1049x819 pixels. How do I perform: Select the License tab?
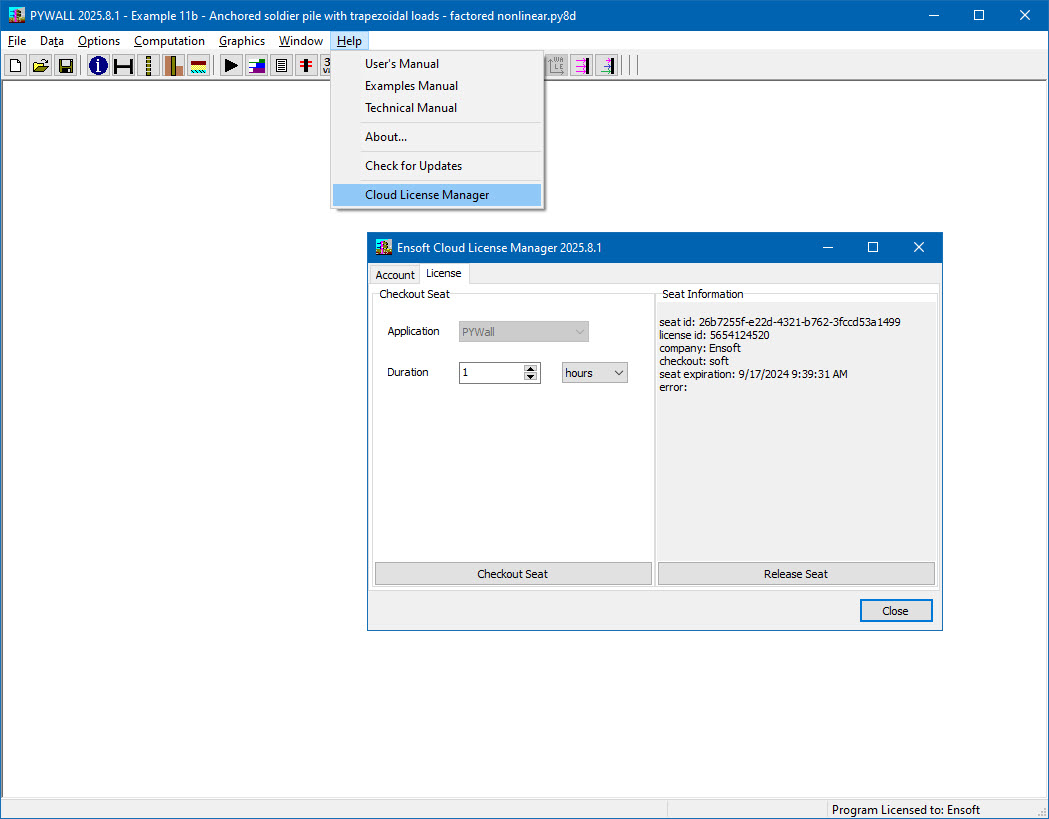tap(443, 273)
